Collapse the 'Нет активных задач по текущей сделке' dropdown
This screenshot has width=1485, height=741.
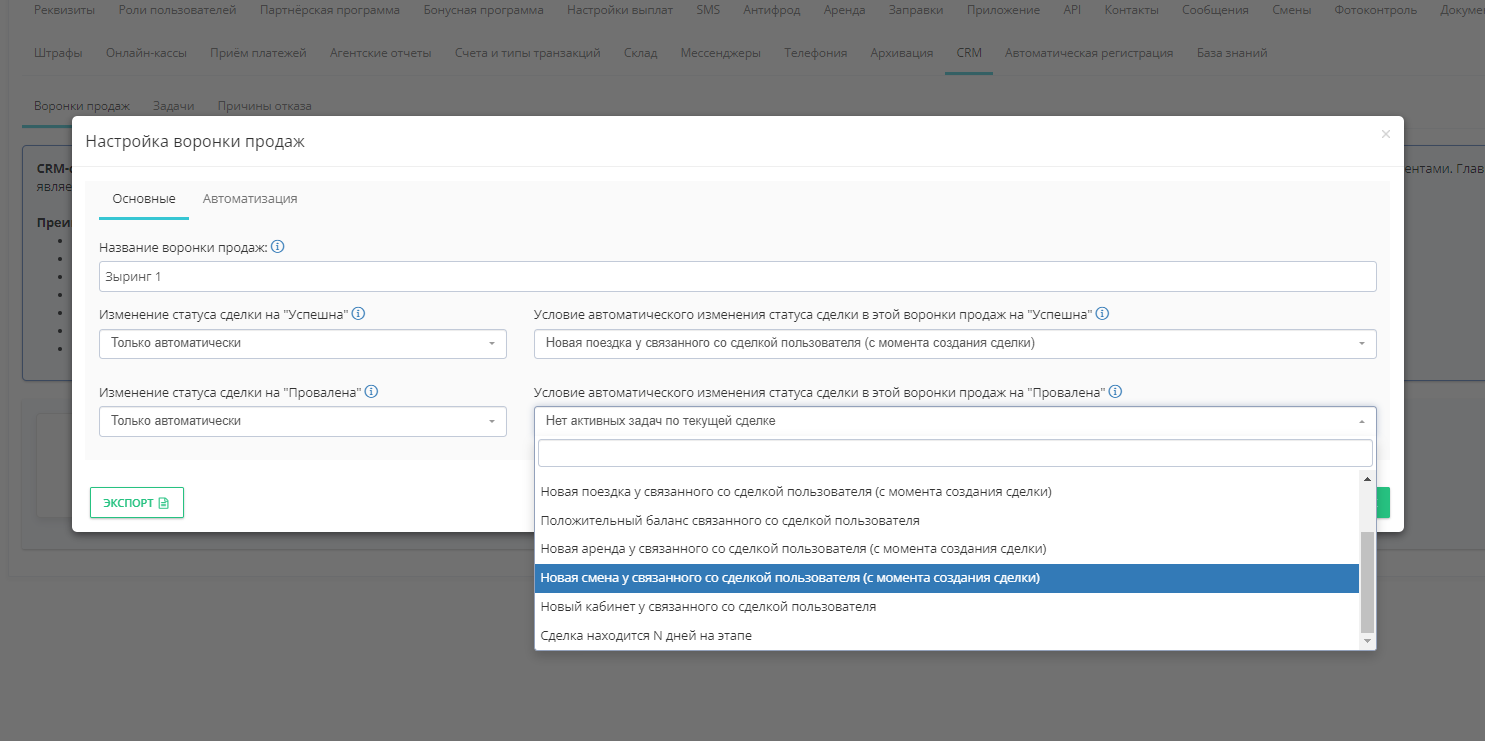tap(955, 421)
